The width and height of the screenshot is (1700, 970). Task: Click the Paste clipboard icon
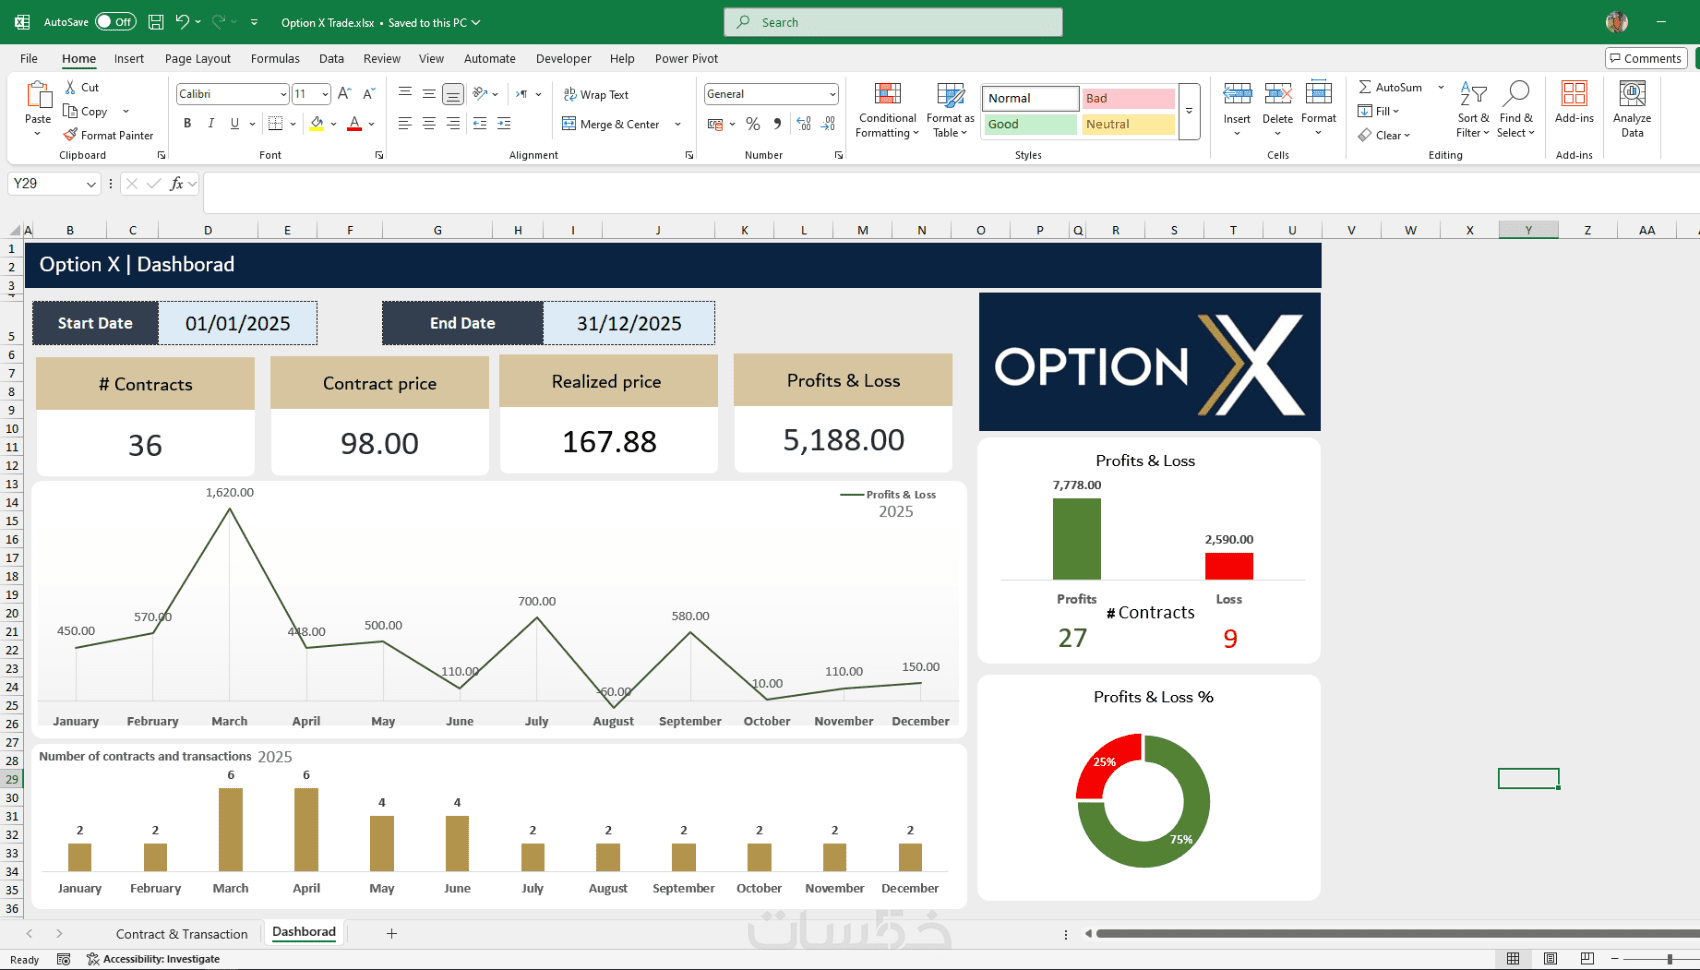(x=38, y=95)
